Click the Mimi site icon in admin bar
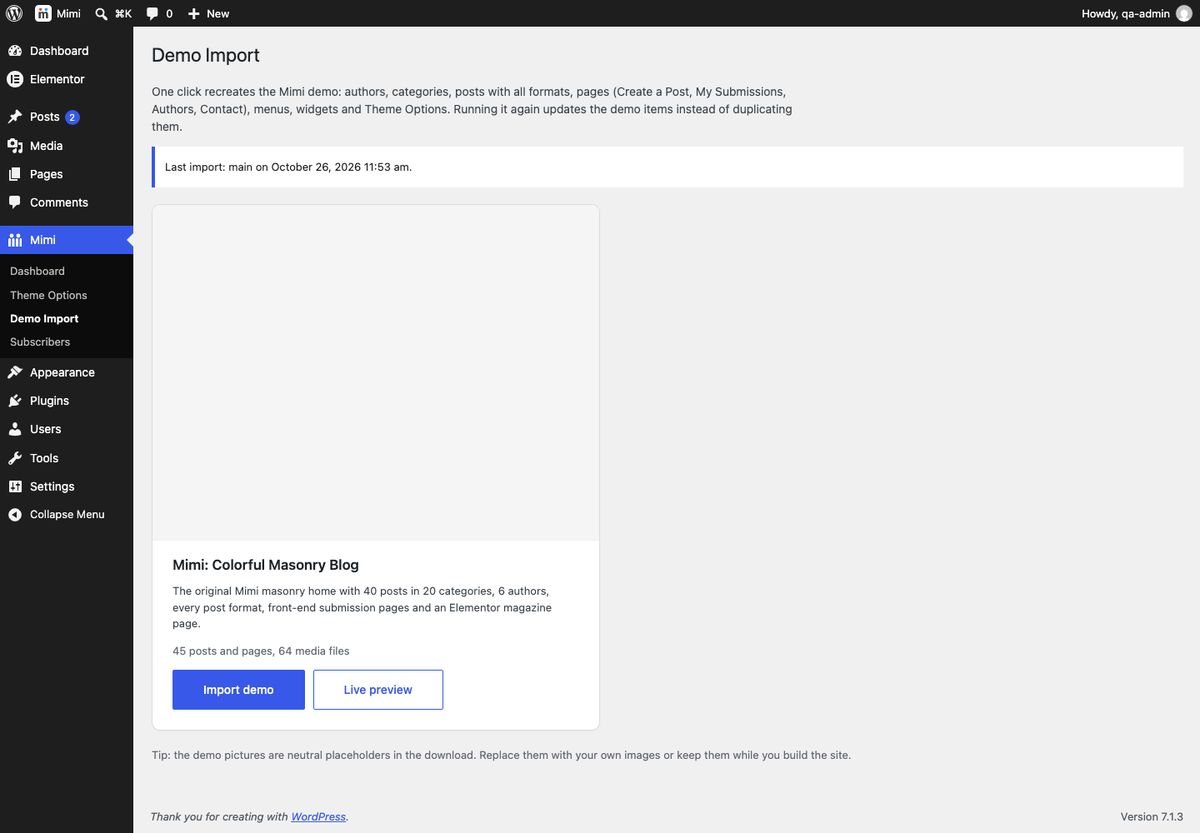1200x833 pixels. [44, 13]
